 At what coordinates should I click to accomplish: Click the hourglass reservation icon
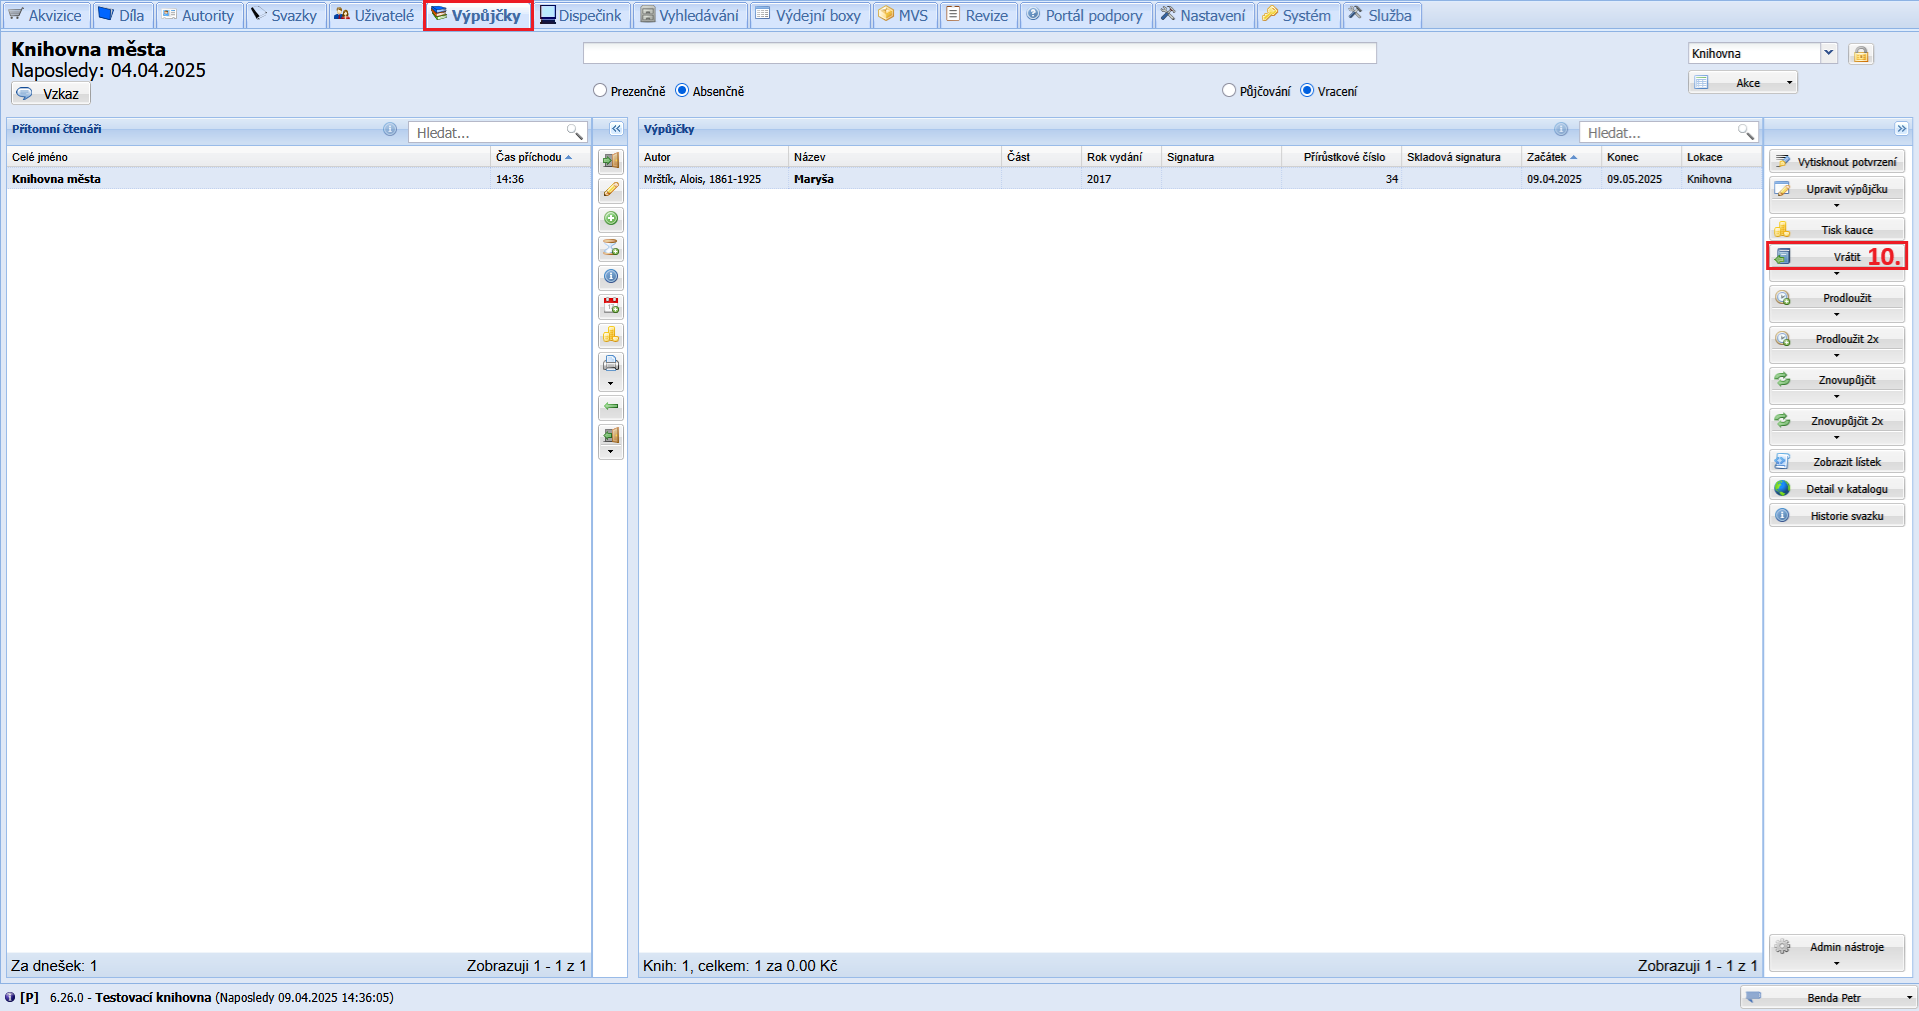click(x=611, y=248)
